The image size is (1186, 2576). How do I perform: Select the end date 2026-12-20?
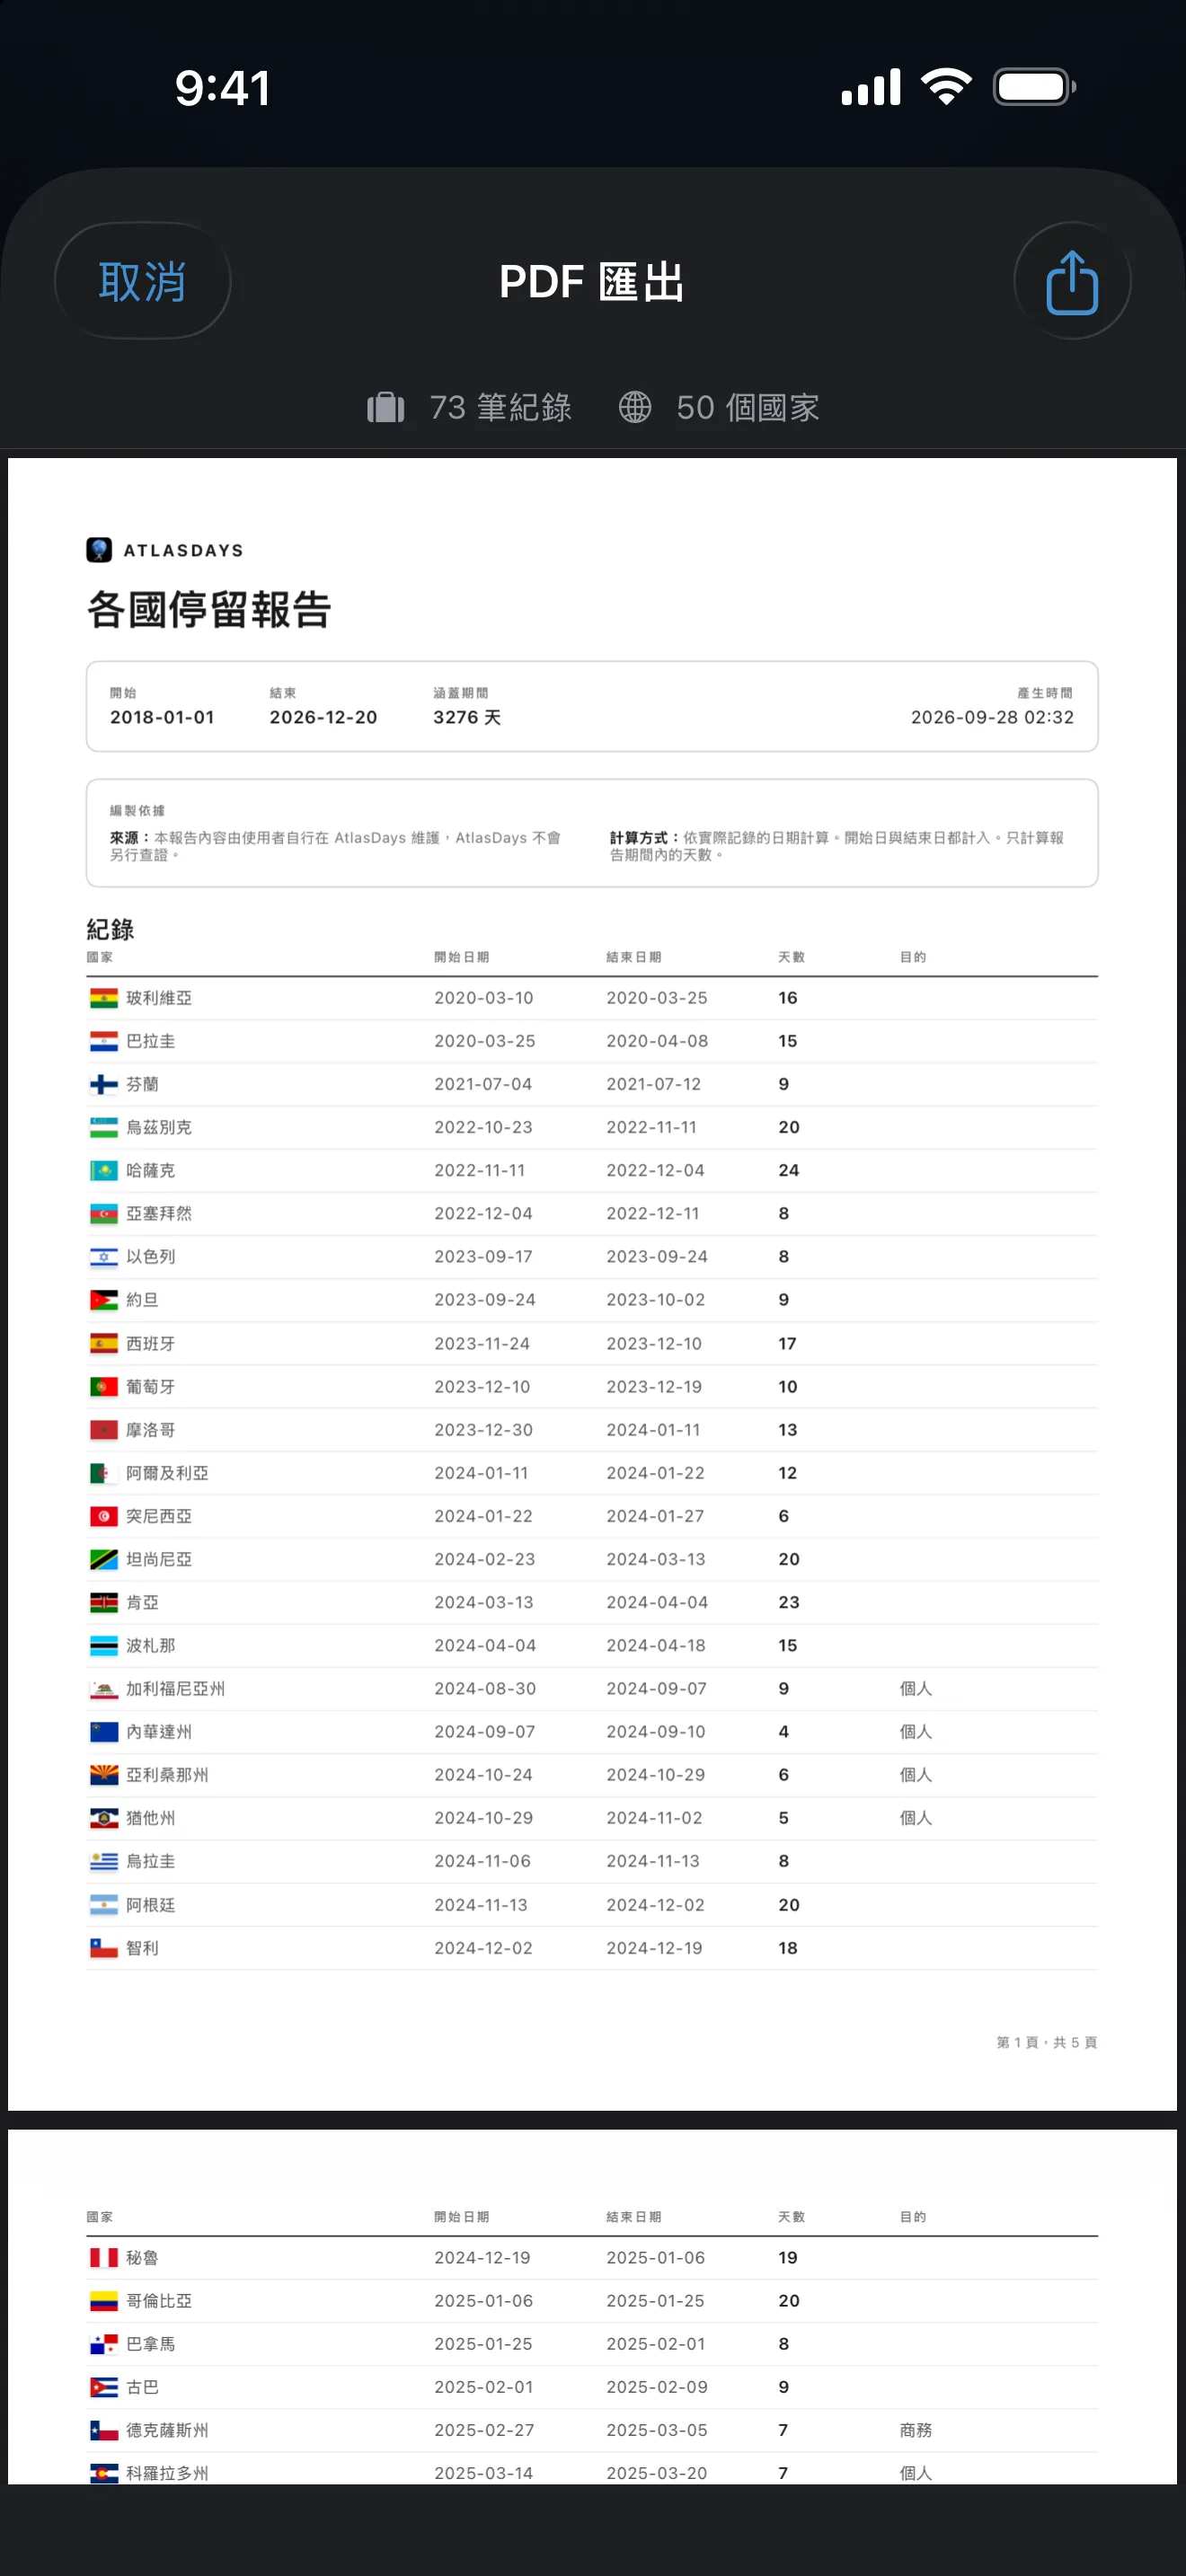tap(323, 717)
